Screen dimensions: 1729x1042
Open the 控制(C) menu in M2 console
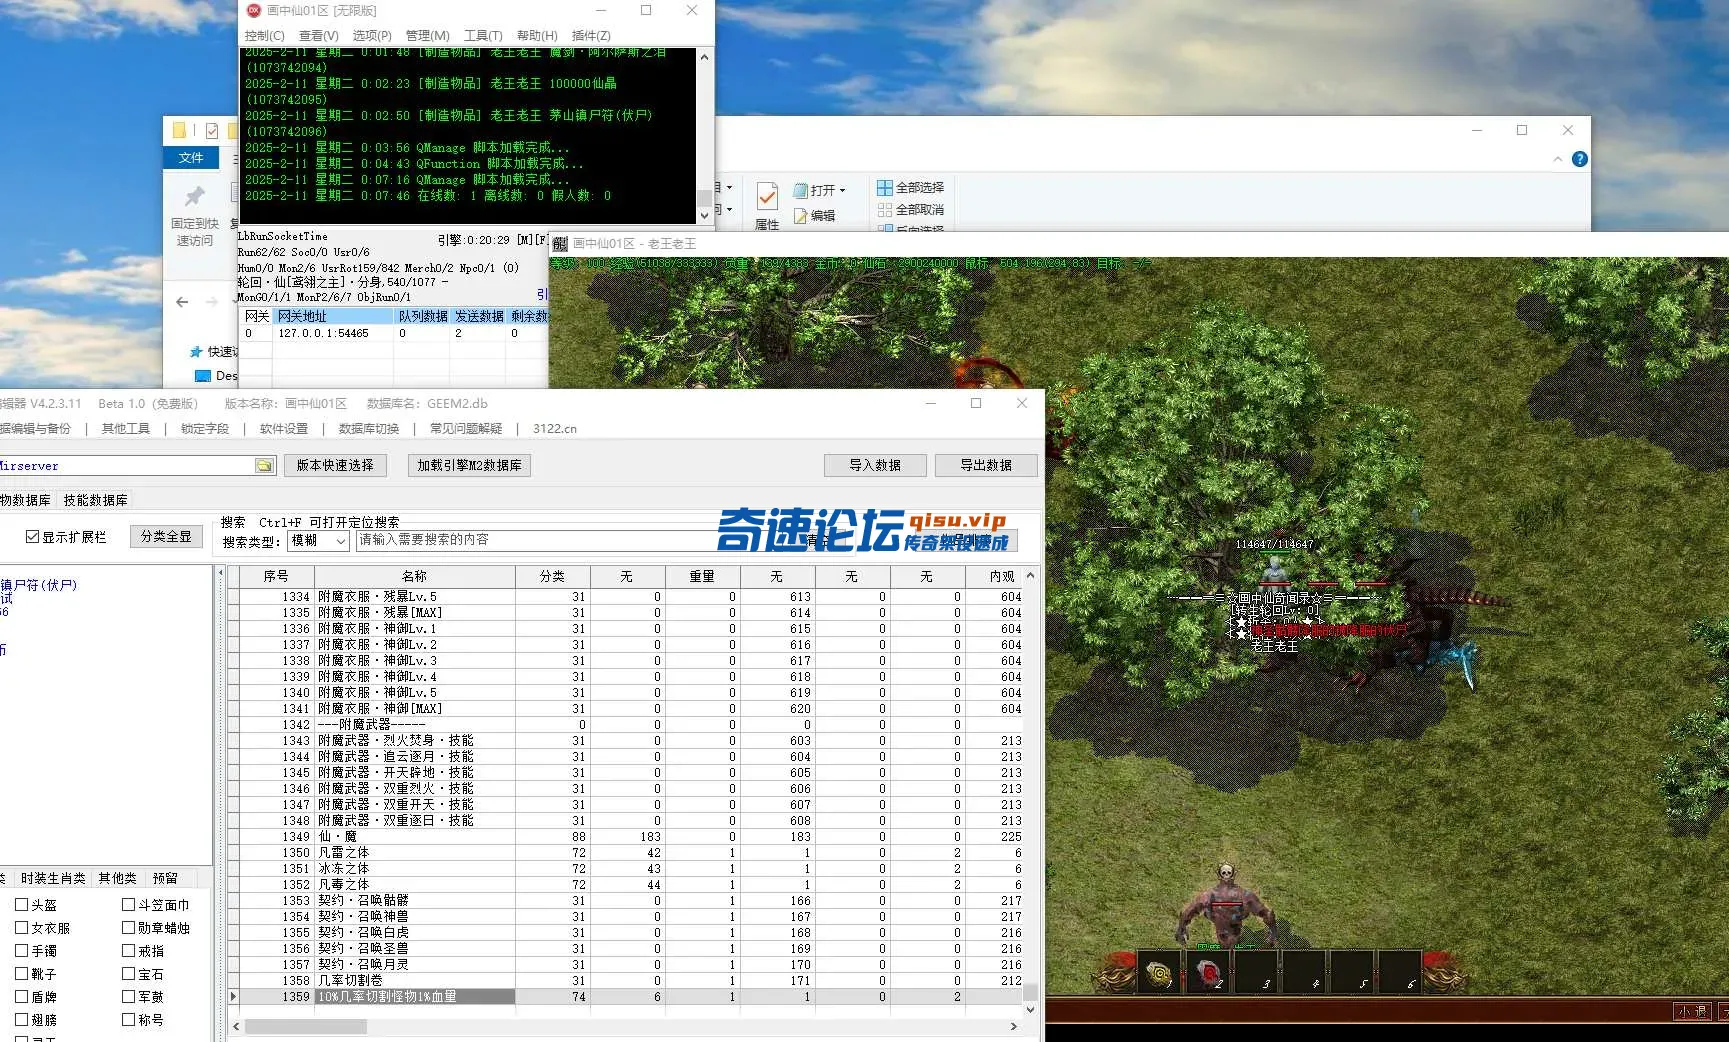[264, 35]
